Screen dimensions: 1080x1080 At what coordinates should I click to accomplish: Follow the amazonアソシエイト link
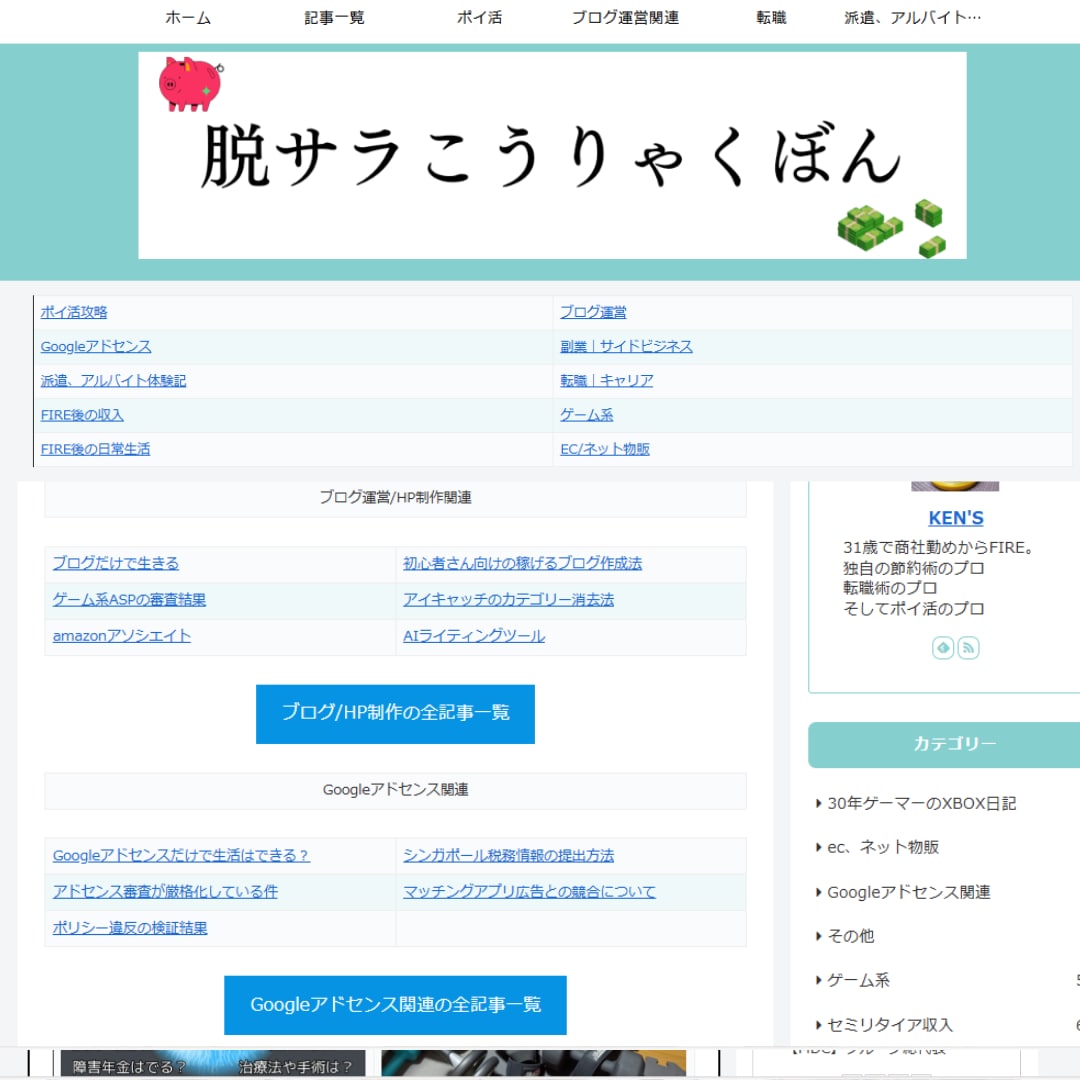point(122,636)
